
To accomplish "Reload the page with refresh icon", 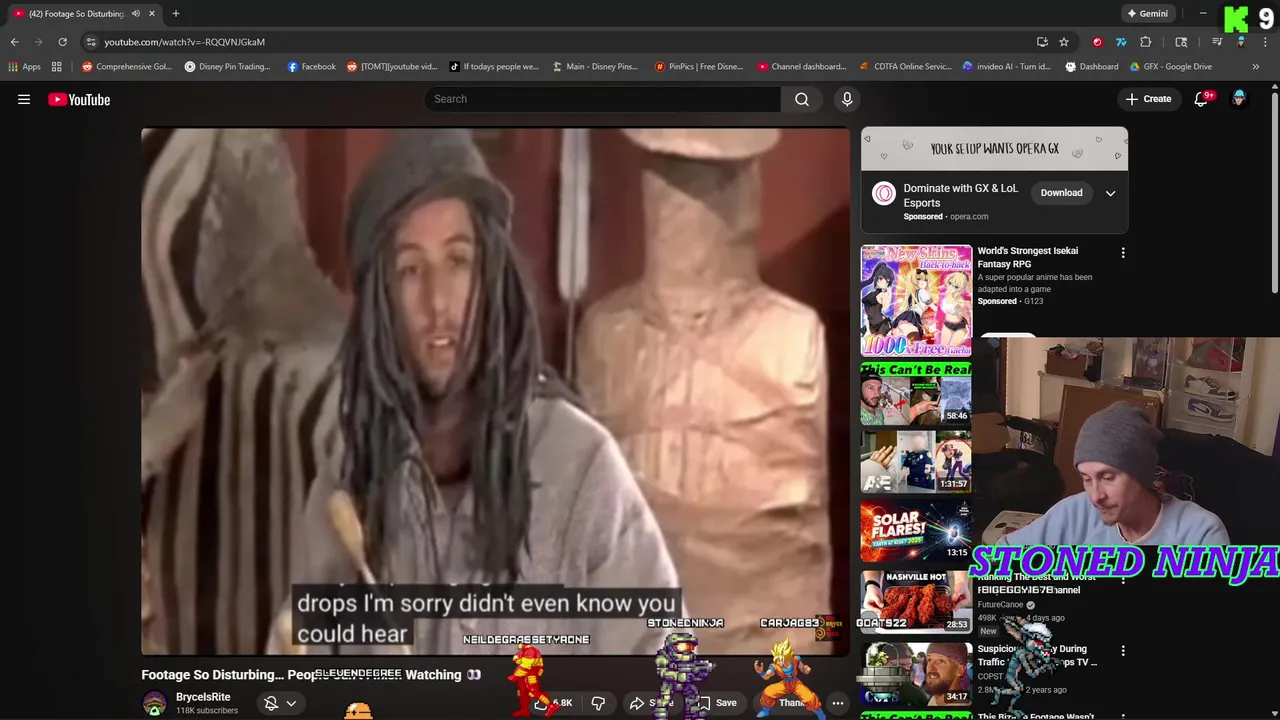I will tap(62, 42).
